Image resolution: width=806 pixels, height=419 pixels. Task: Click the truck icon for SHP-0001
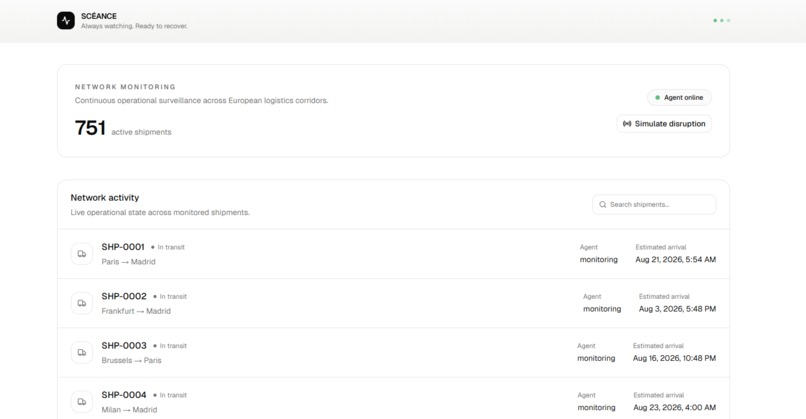82,254
